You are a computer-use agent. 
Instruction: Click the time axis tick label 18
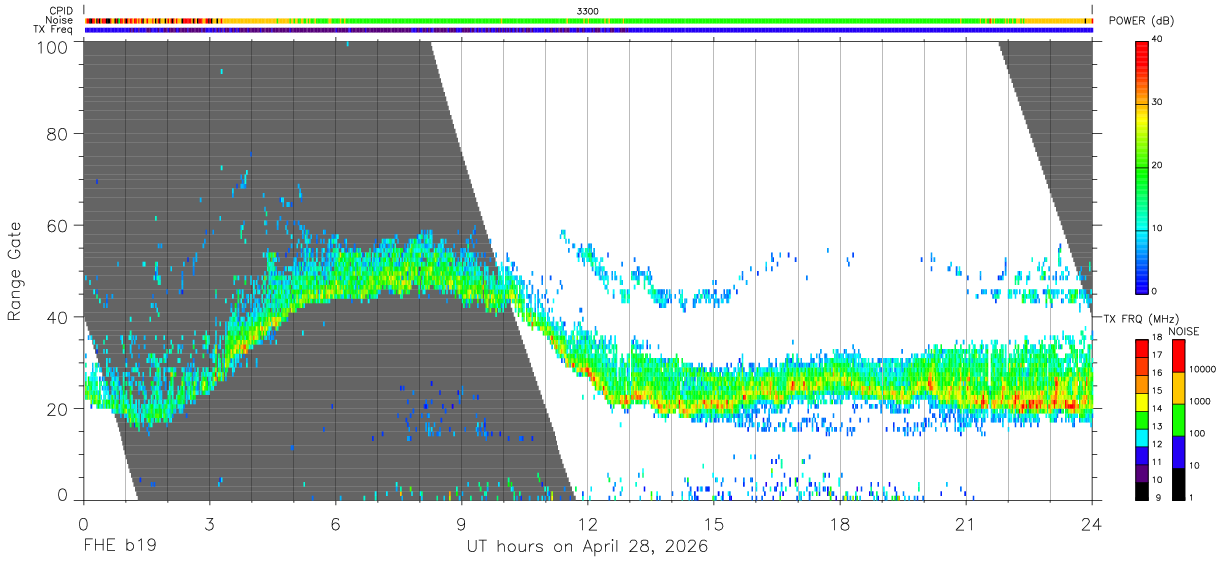click(x=840, y=523)
